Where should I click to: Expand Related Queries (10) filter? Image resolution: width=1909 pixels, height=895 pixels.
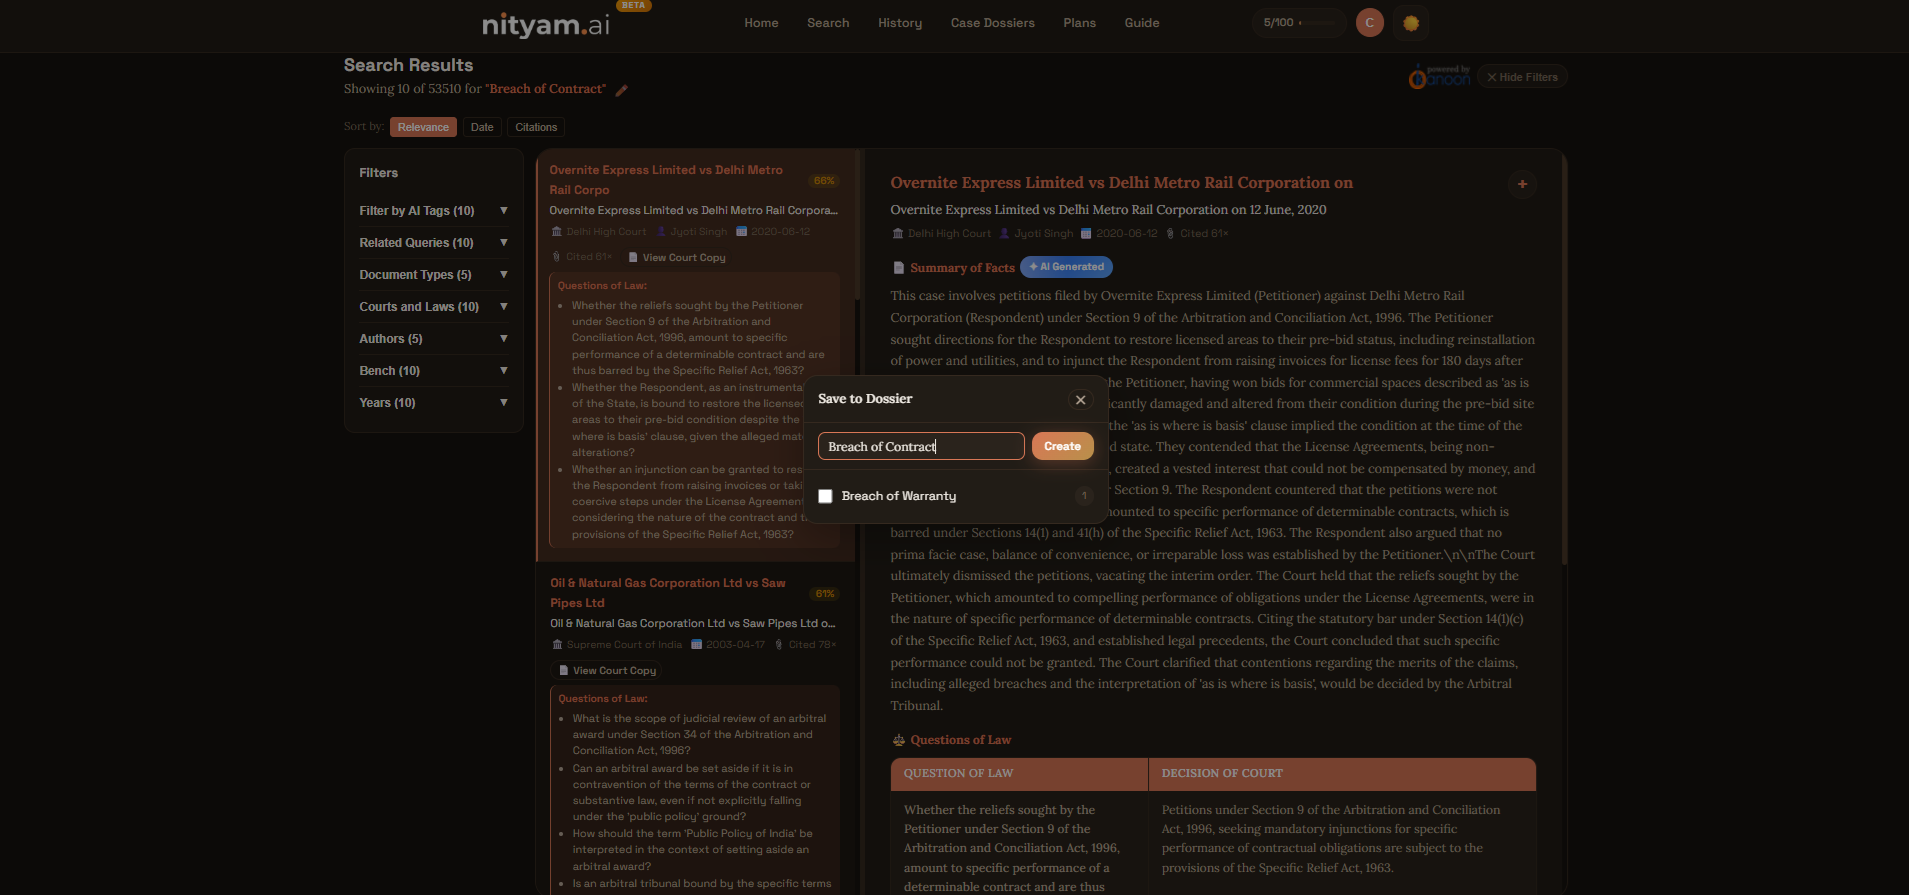click(x=434, y=243)
